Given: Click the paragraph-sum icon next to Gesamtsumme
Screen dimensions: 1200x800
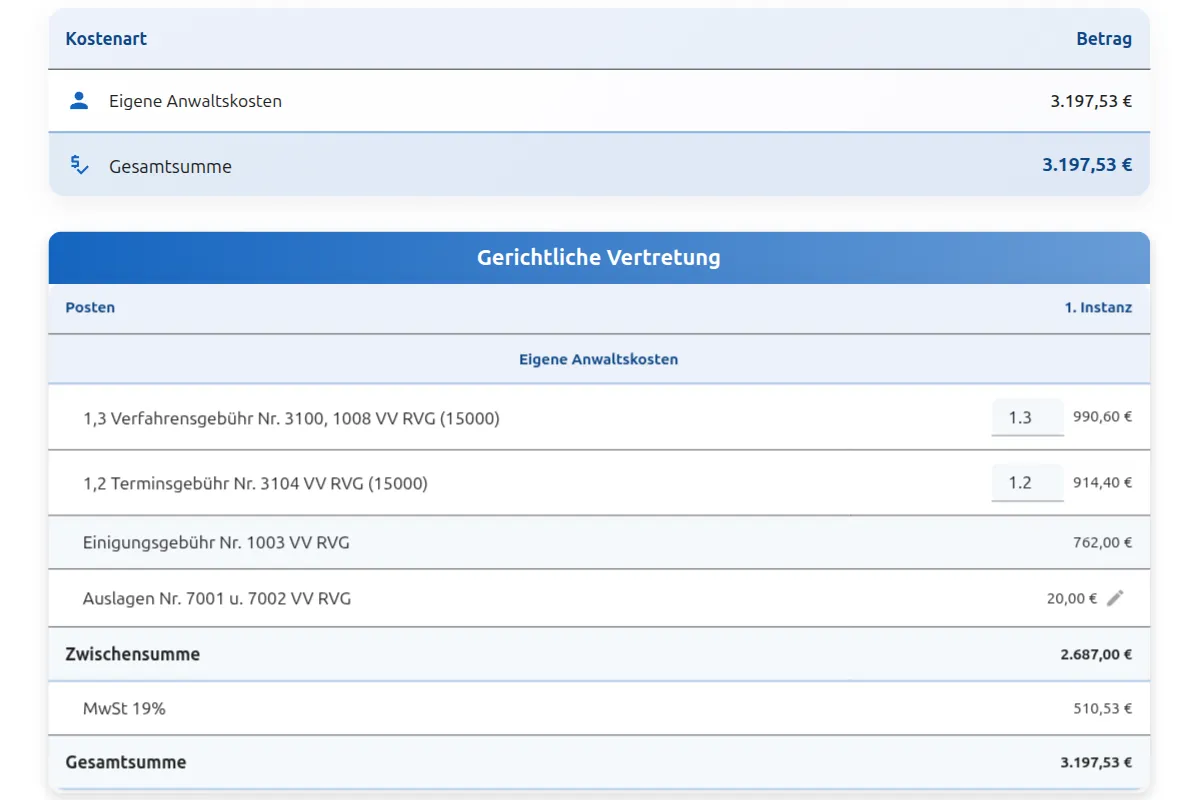Looking at the screenshot, I should 78,165.
